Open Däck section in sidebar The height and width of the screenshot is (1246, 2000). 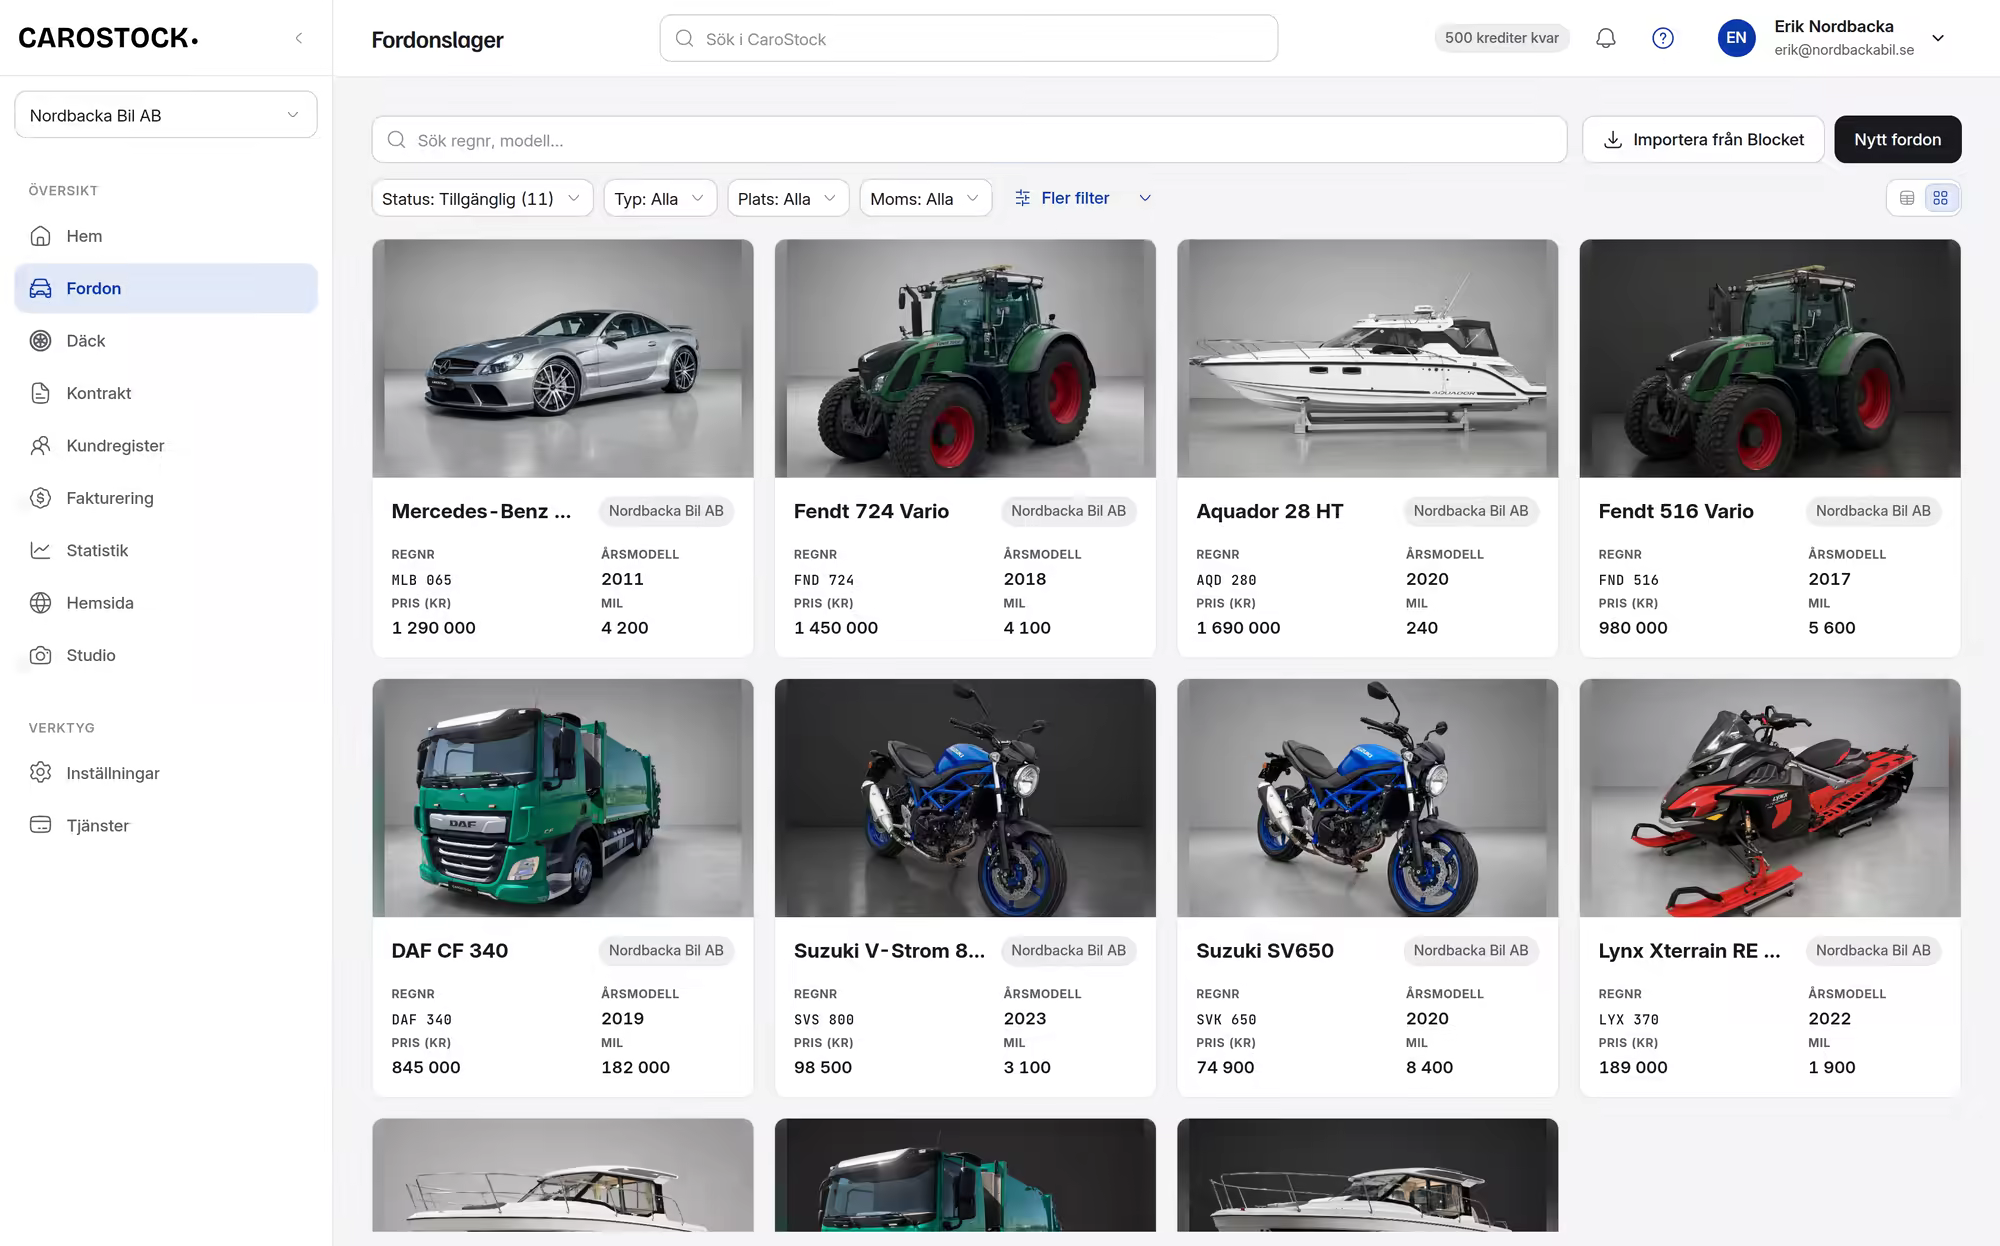click(166, 341)
